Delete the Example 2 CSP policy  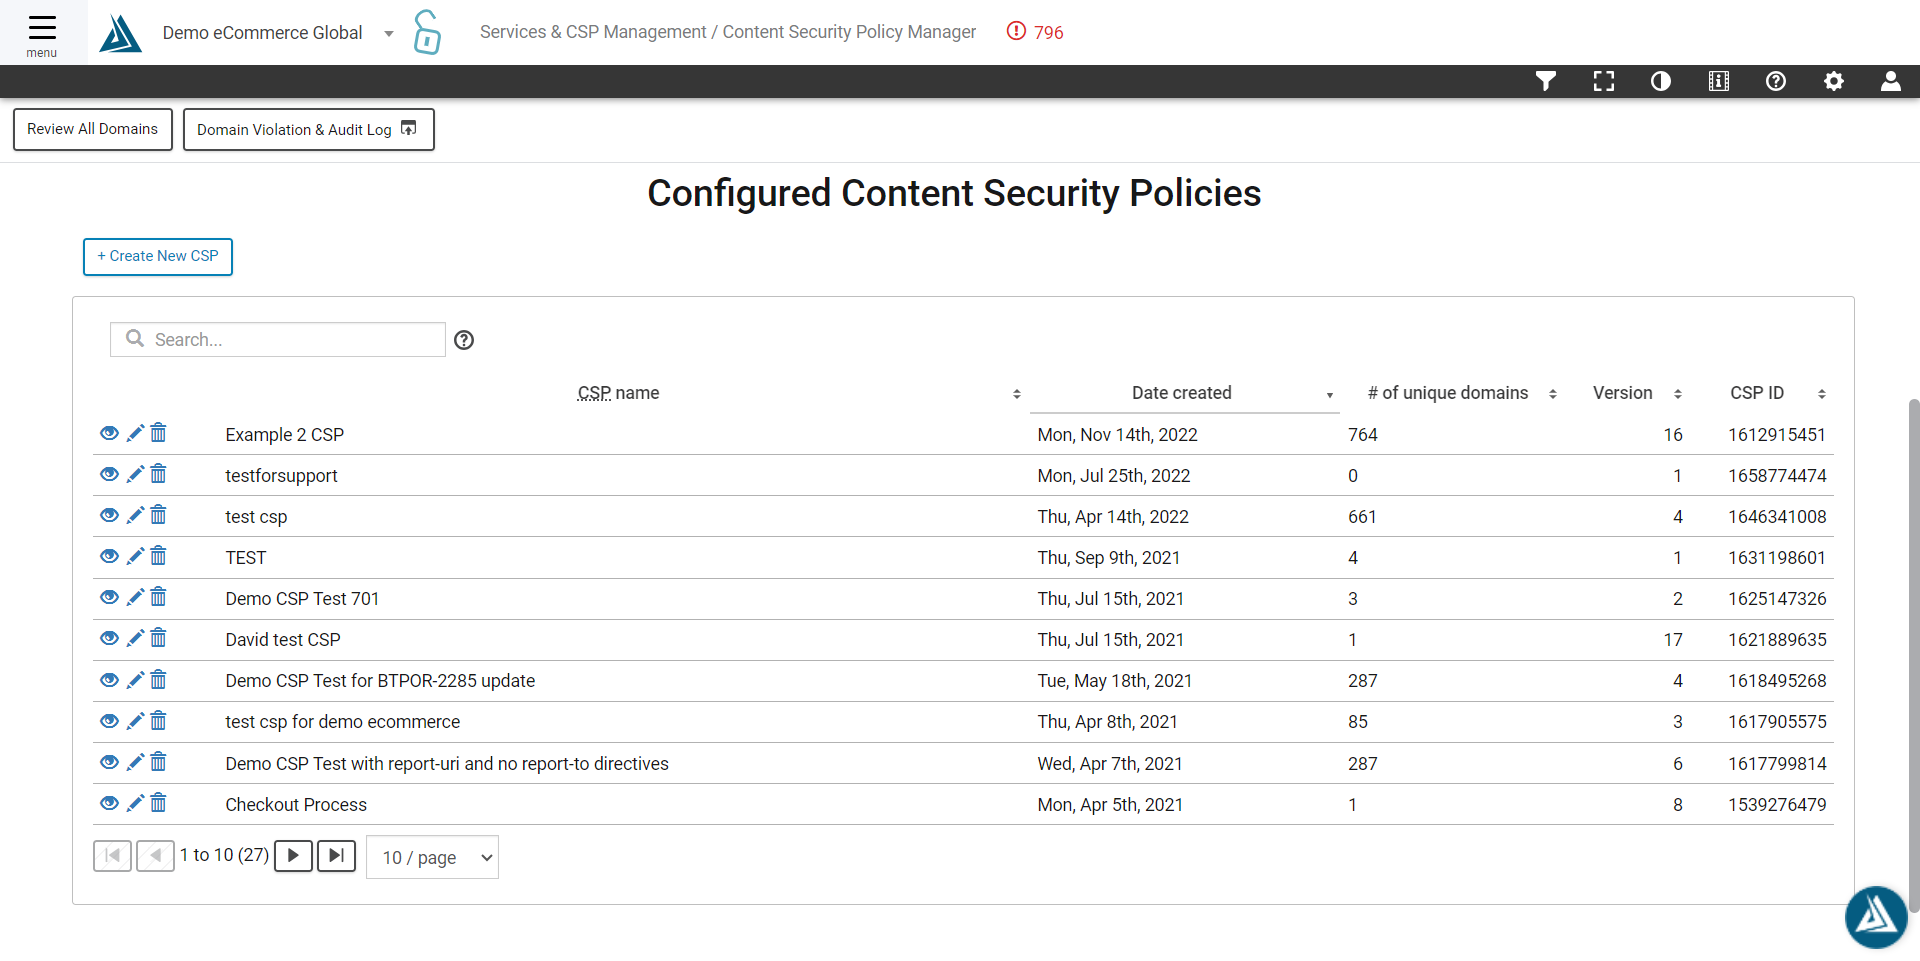(x=158, y=433)
